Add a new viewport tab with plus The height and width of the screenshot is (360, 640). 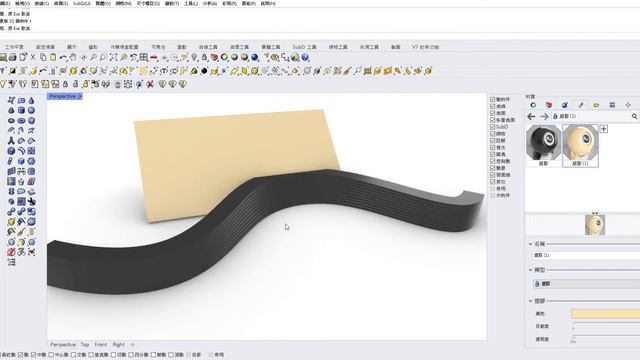(132, 345)
